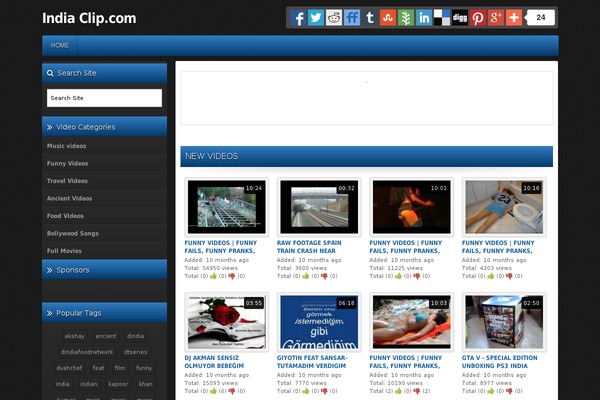Thumbs up the Giyotin feat Sansar video
This screenshot has width=600, height=400.
click(306, 391)
